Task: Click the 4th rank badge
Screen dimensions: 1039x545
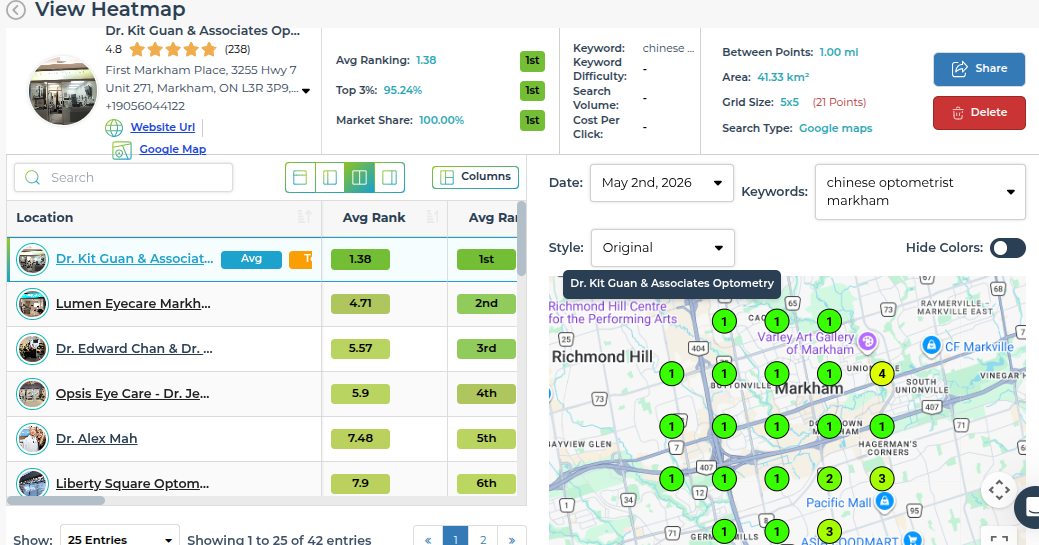Action: point(486,394)
